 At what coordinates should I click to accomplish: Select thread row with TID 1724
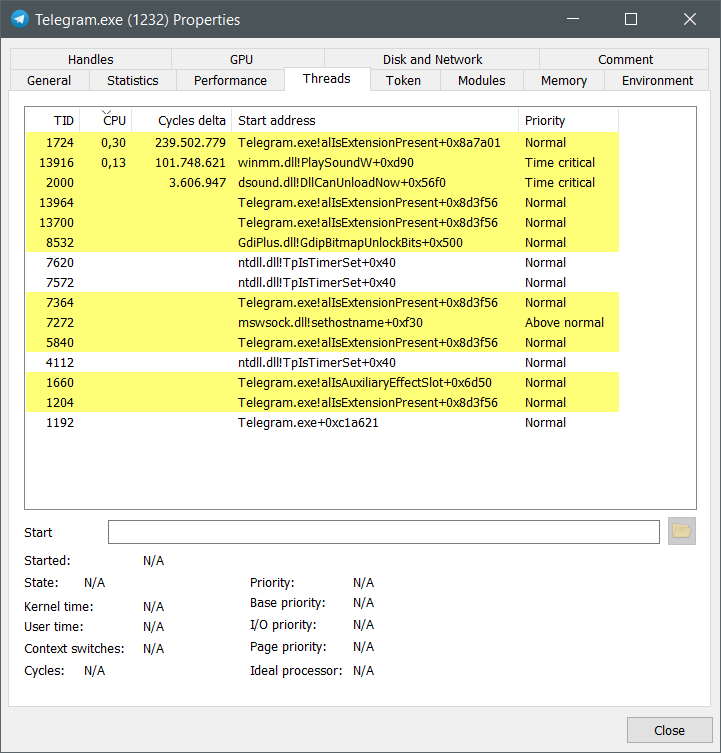coord(322,143)
